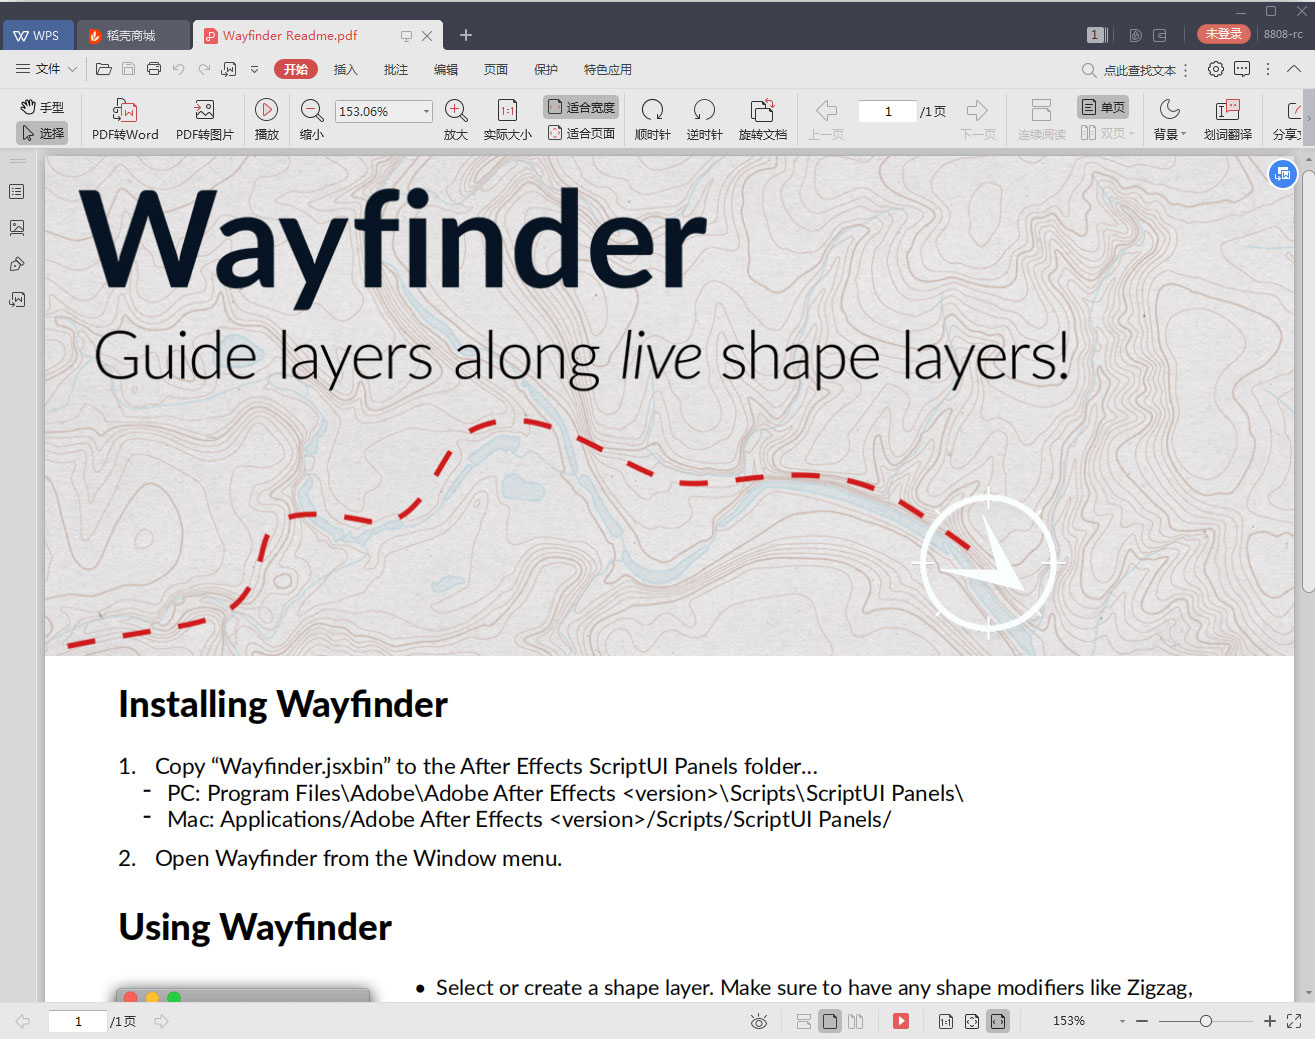Screen dimensions: 1315x1039
Task: Click the toolbar page number field
Action: tap(887, 111)
